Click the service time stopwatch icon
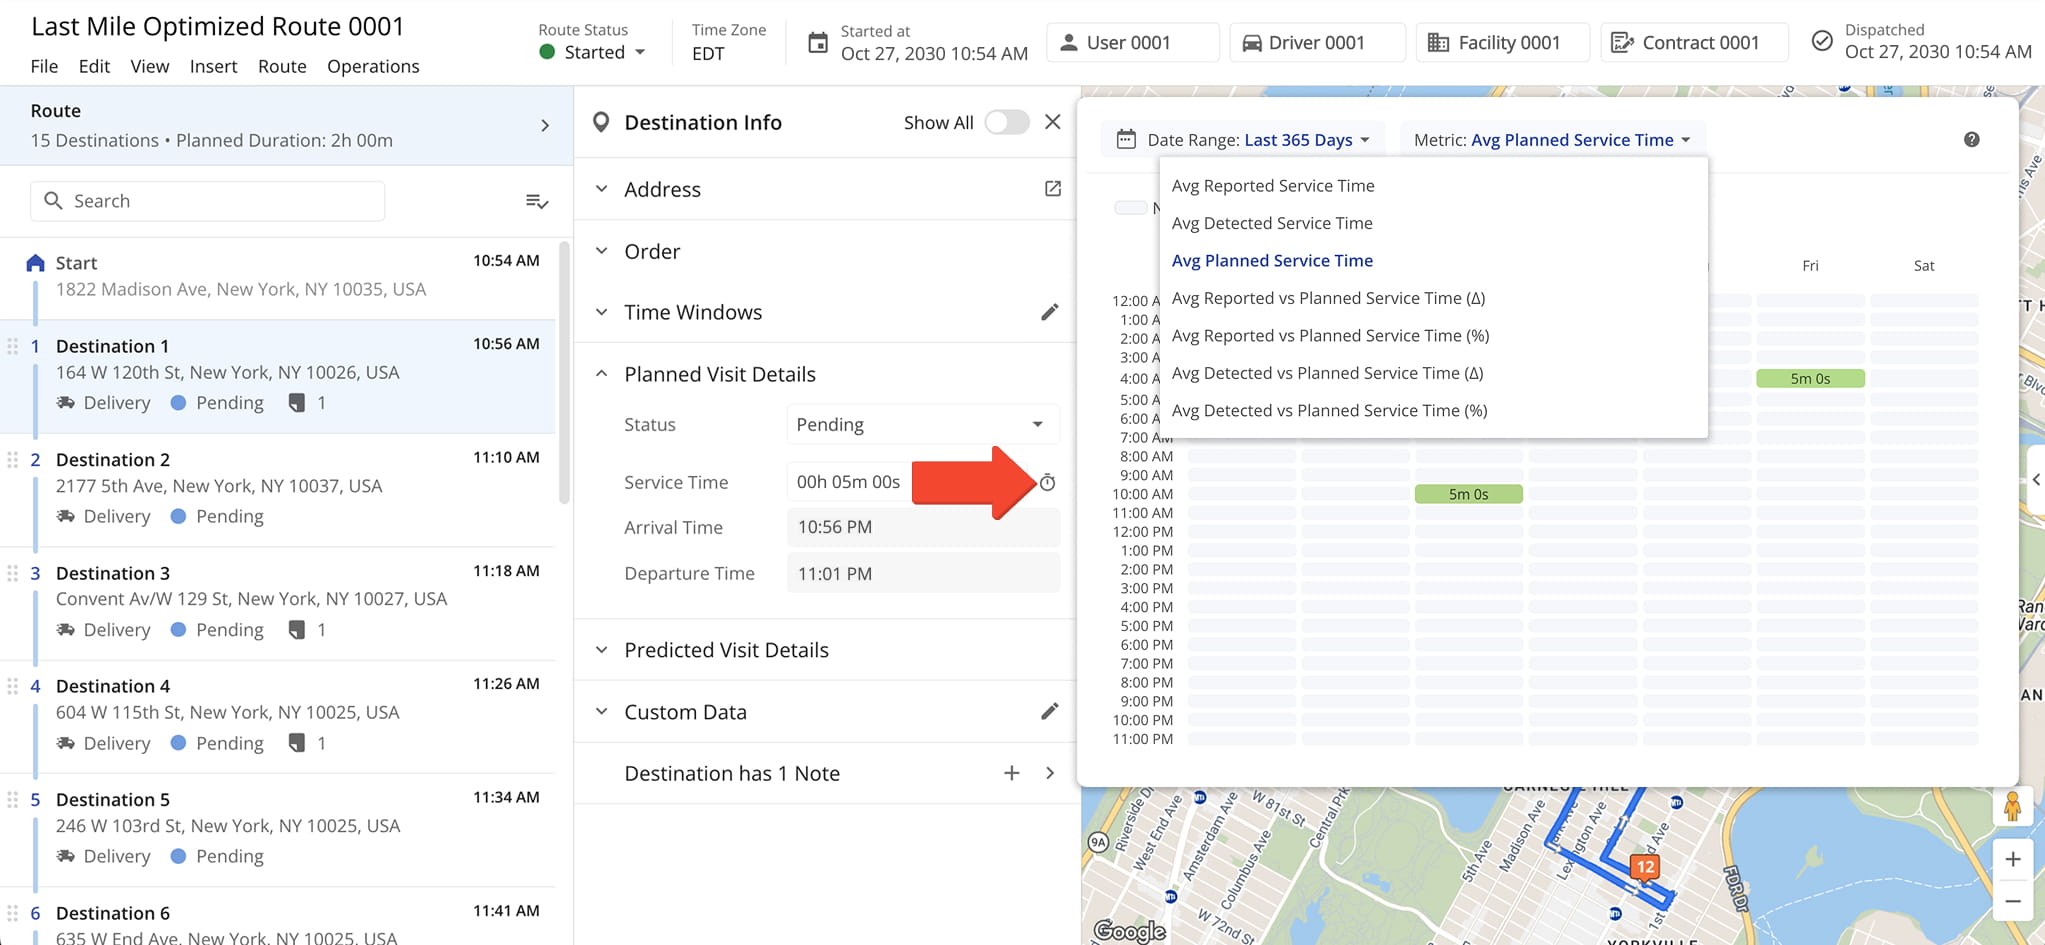This screenshot has height=945, width=2045. [1047, 483]
